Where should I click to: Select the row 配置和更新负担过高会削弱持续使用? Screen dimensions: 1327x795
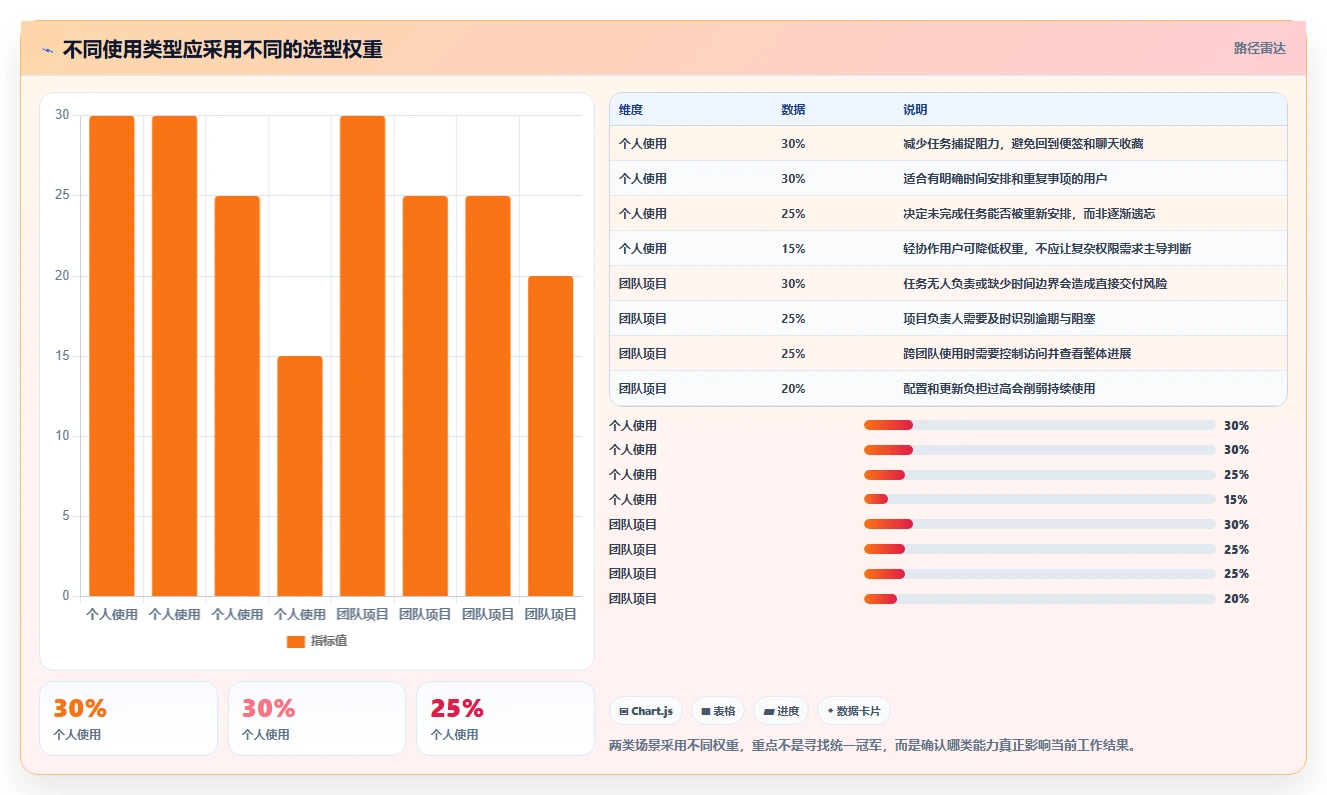948,389
